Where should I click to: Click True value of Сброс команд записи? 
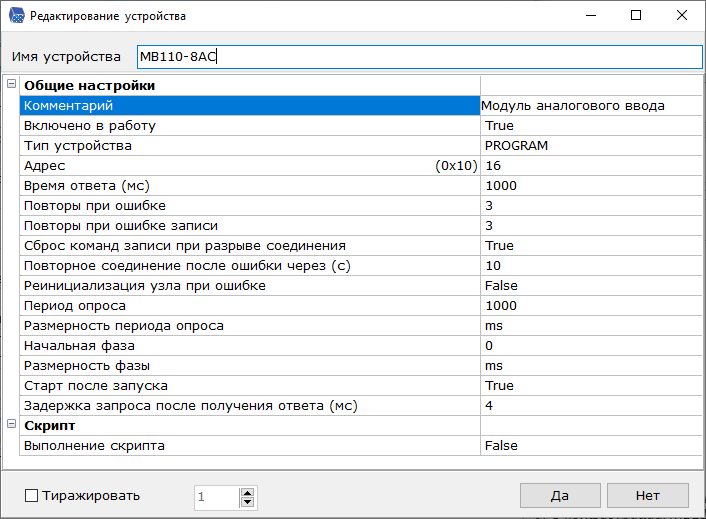pyautogui.click(x=591, y=246)
